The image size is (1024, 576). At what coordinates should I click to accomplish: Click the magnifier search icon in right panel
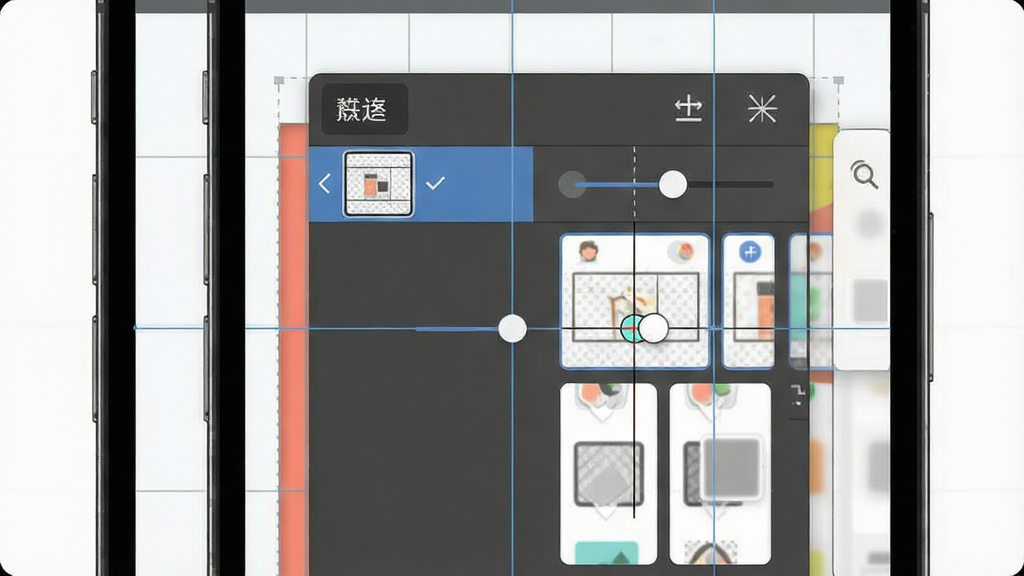[864, 175]
